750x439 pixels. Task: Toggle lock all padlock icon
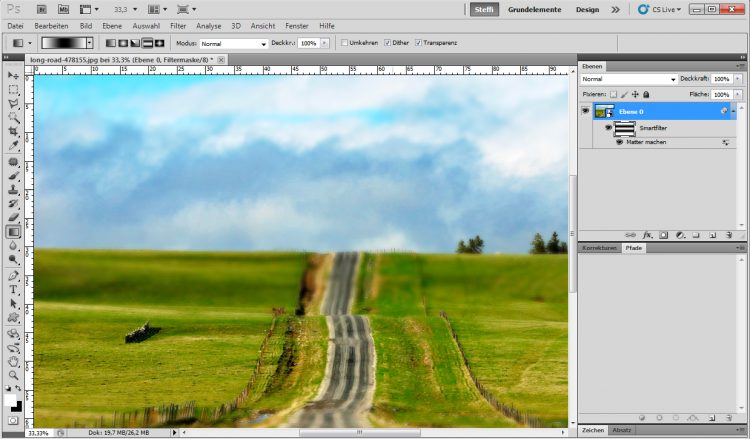point(646,94)
